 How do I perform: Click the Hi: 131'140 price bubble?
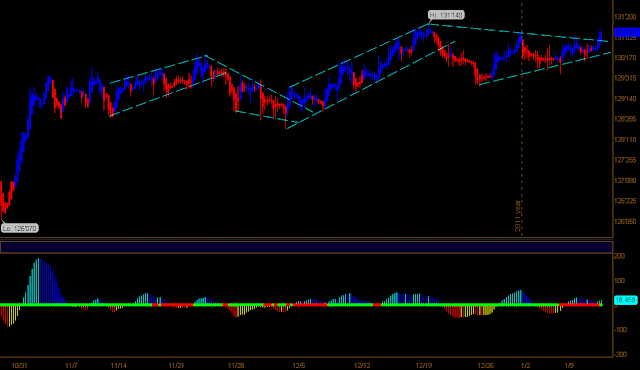tap(447, 15)
